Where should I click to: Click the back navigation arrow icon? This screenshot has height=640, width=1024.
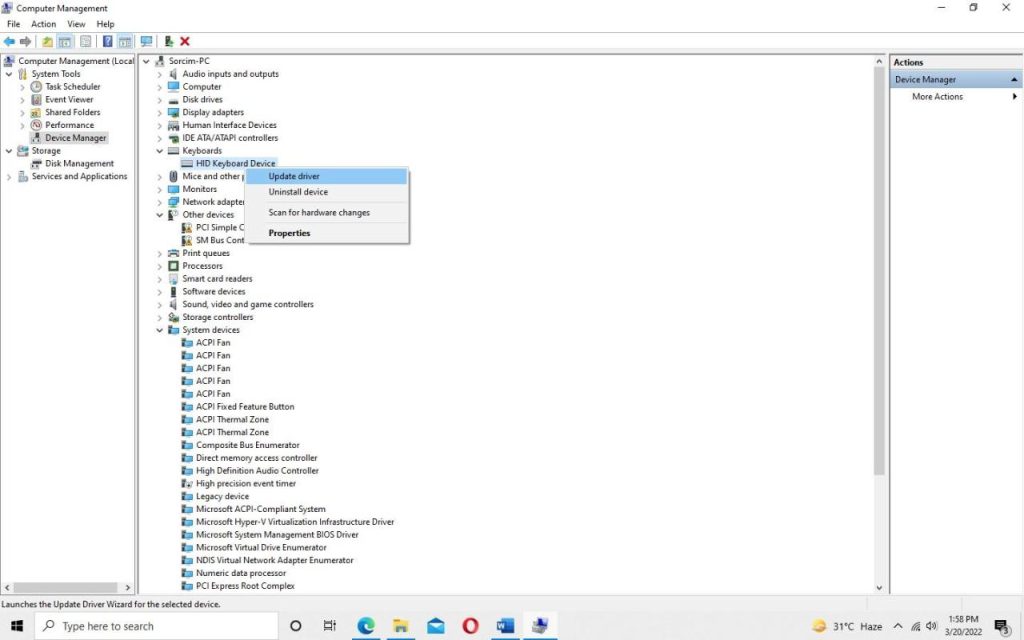point(9,41)
